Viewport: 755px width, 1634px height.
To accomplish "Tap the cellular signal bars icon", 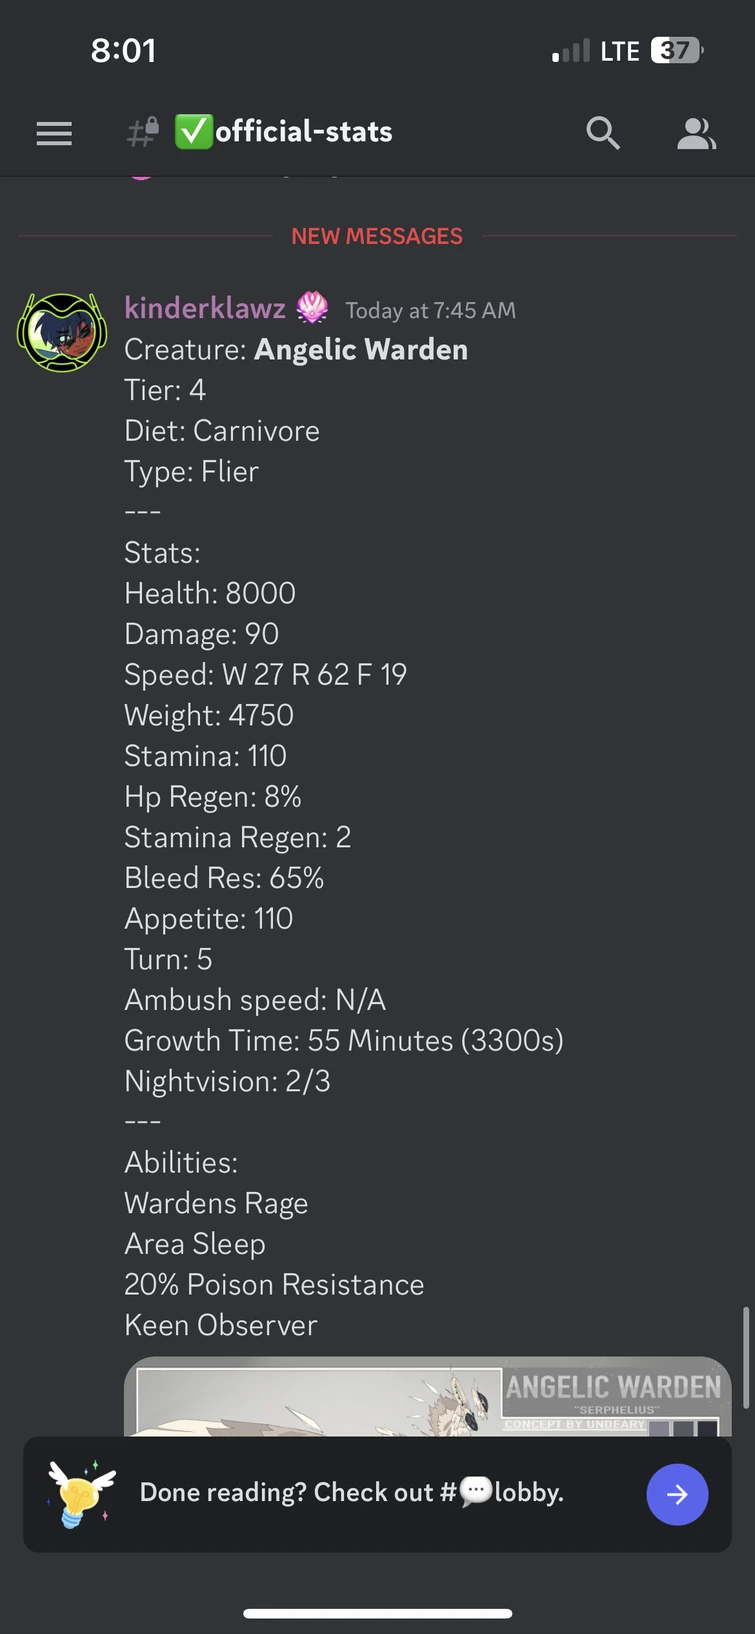I will tap(571, 51).
